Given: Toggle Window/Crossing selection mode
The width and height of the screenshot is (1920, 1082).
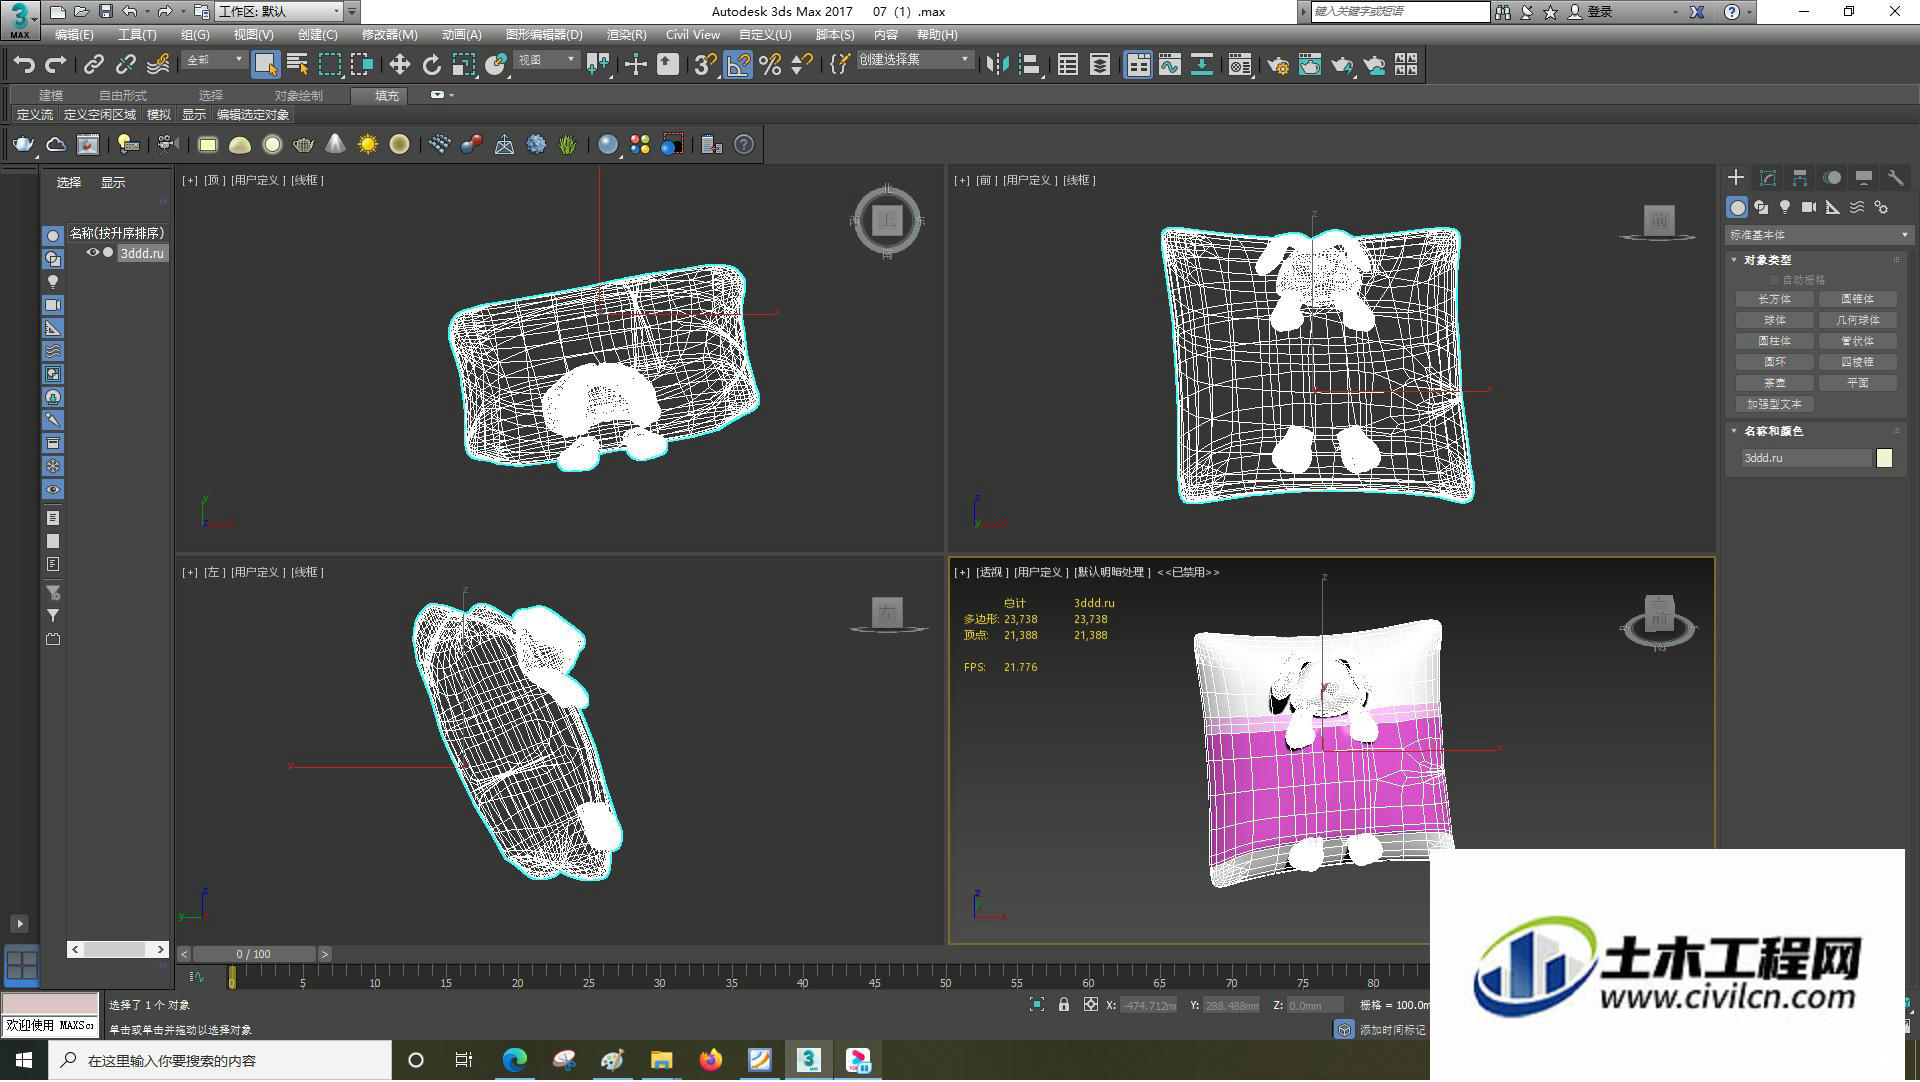Looking at the screenshot, I should [362, 65].
